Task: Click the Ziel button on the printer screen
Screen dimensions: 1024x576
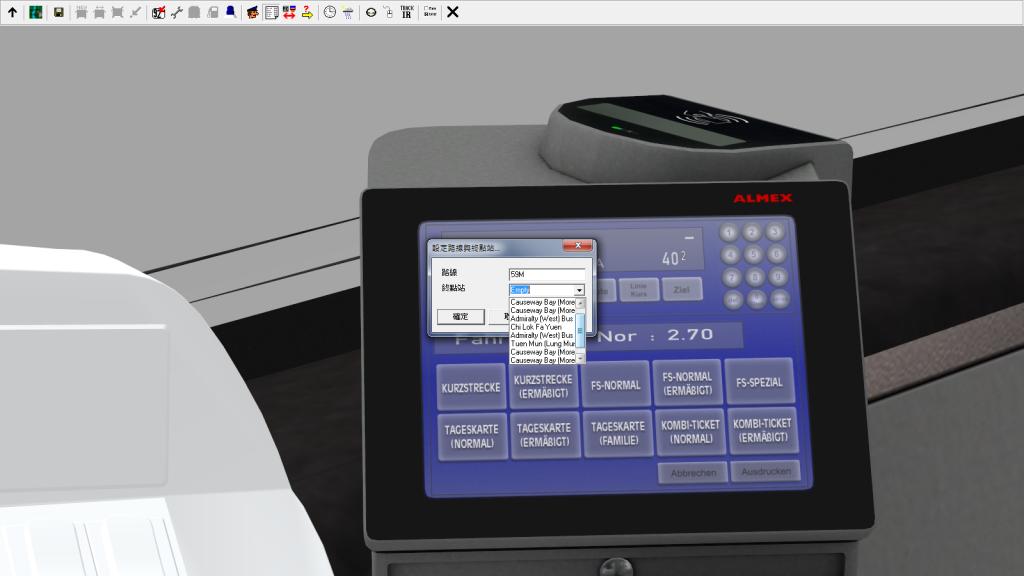Action: pyautogui.click(x=681, y=289)
